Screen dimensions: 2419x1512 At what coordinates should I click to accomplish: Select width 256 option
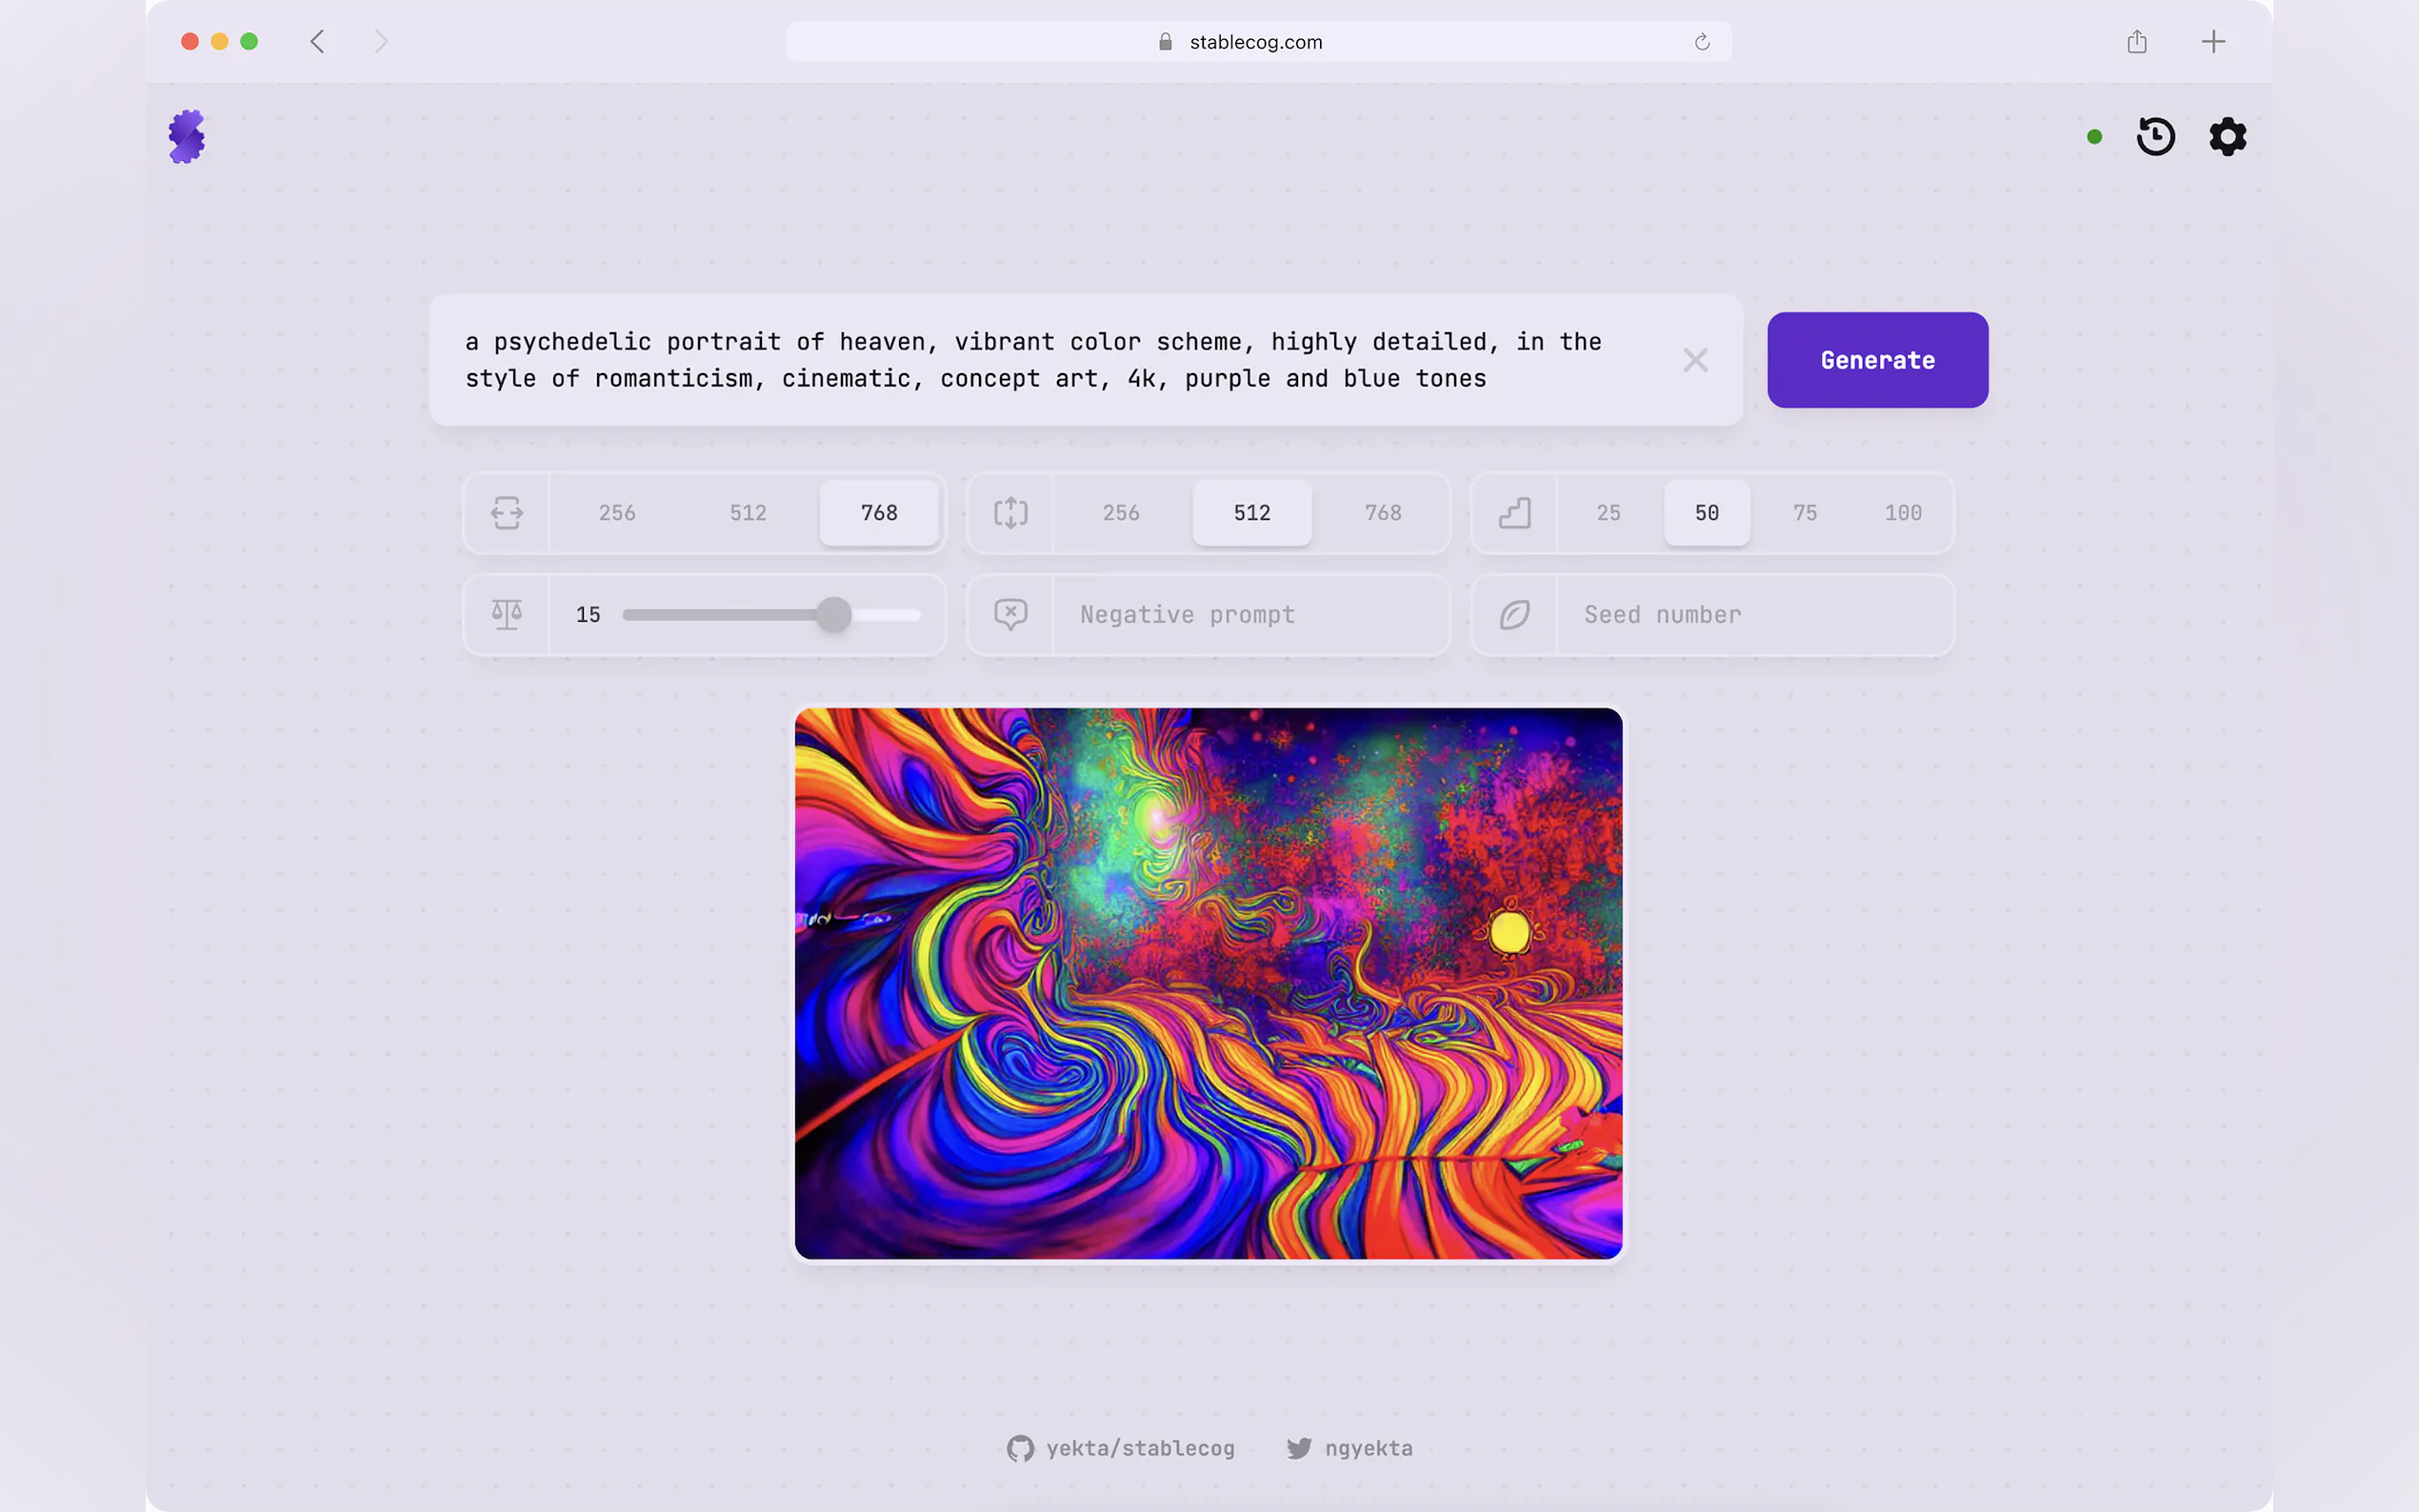(617, 513)
